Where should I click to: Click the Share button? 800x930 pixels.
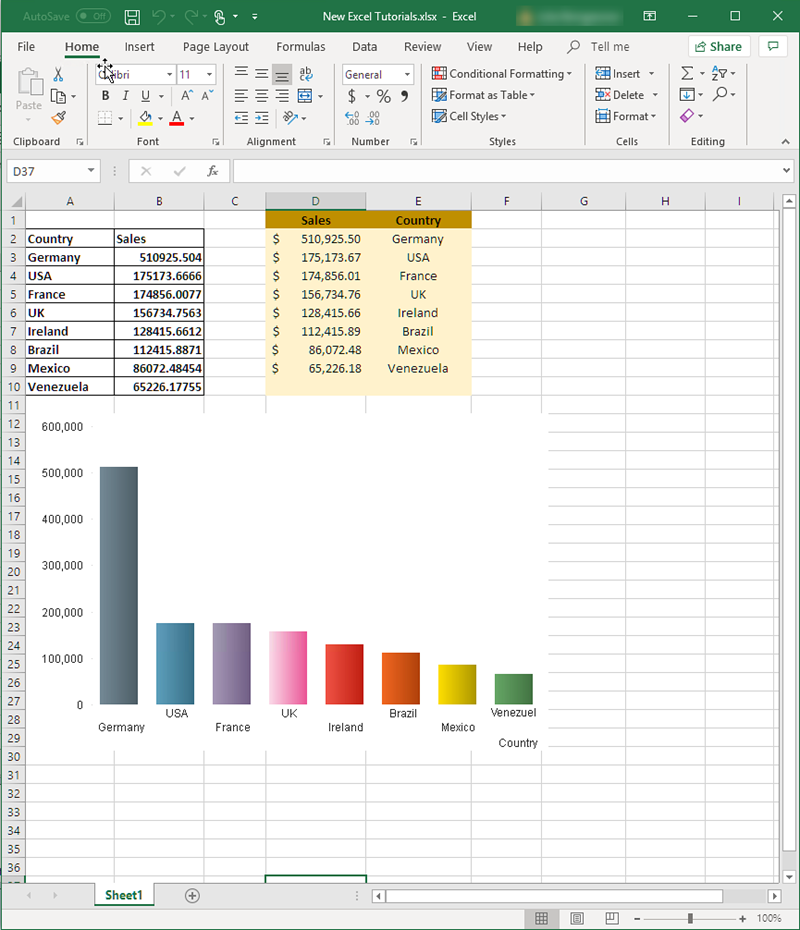tap(719, 46)
